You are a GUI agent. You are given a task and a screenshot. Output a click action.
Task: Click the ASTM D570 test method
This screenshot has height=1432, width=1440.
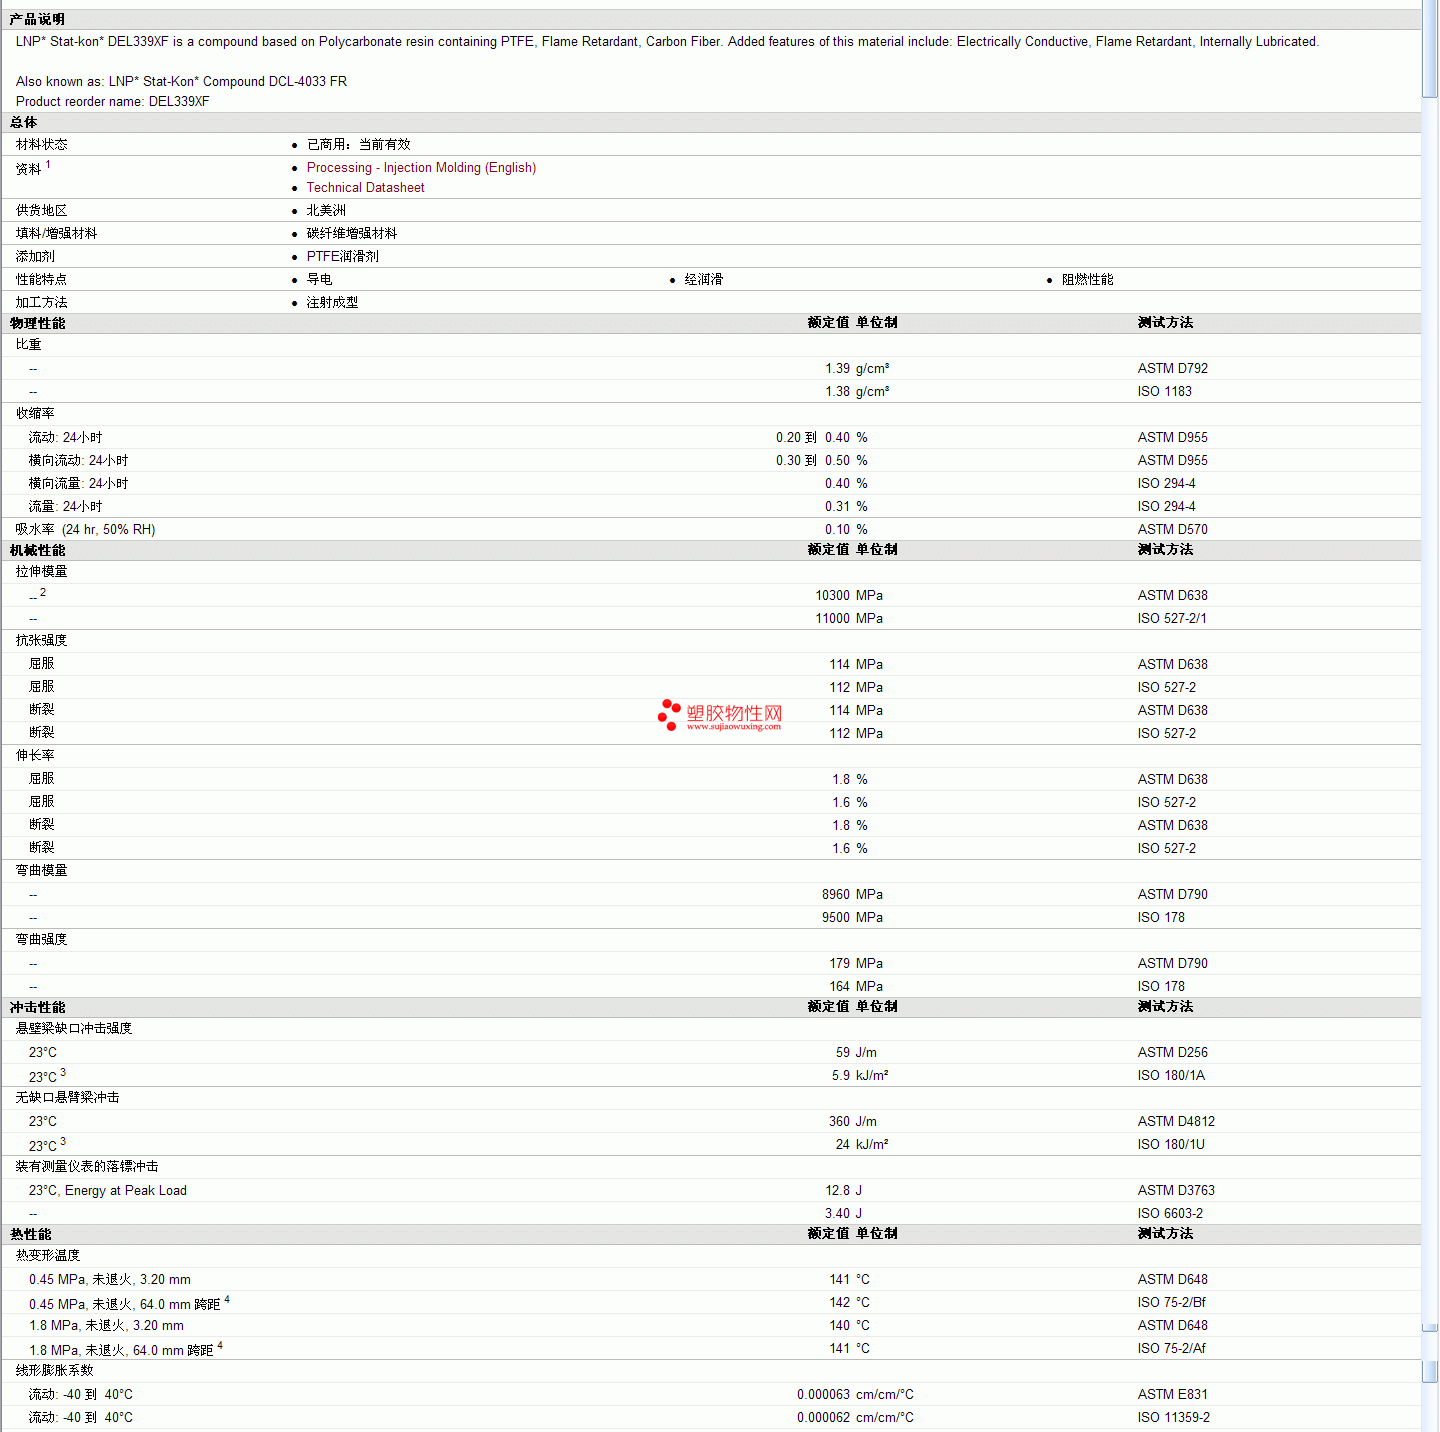pos(1173,530)
